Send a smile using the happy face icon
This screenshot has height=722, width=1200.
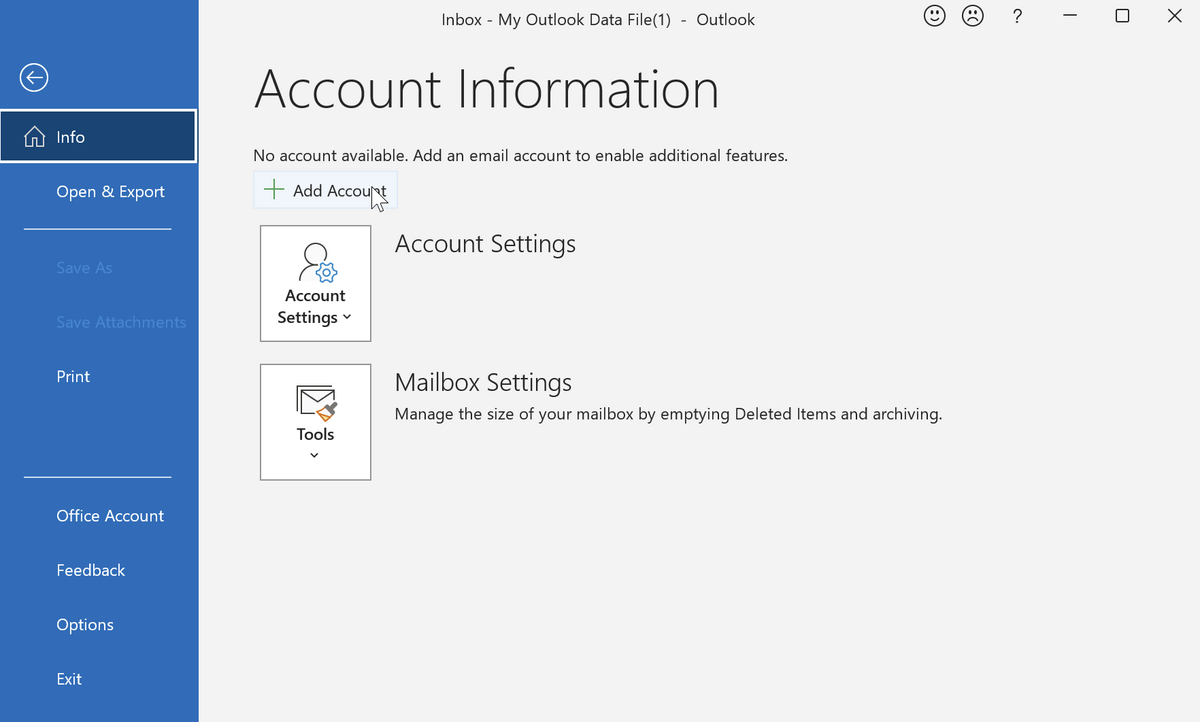tap(934, 16)
